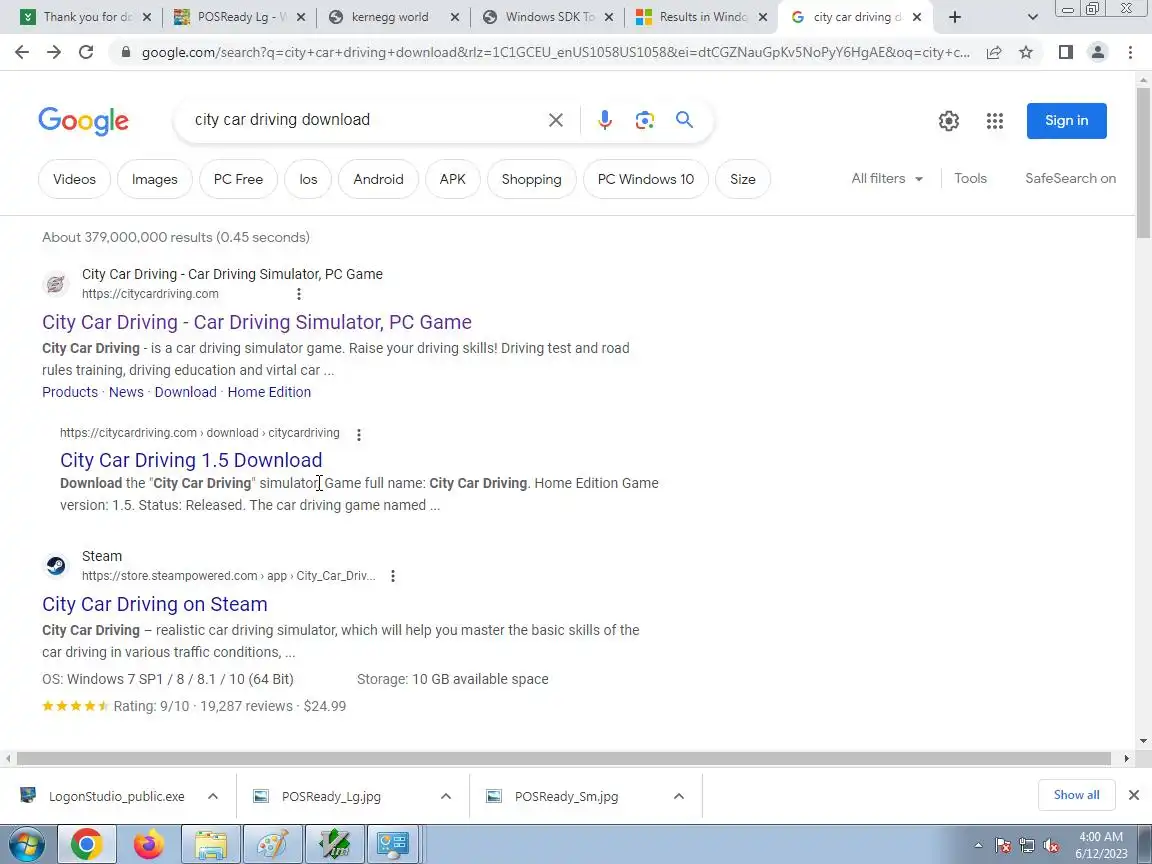Open SafeSearch on setting
This screenshot has width=1152, height=864.
(1070, 179)
